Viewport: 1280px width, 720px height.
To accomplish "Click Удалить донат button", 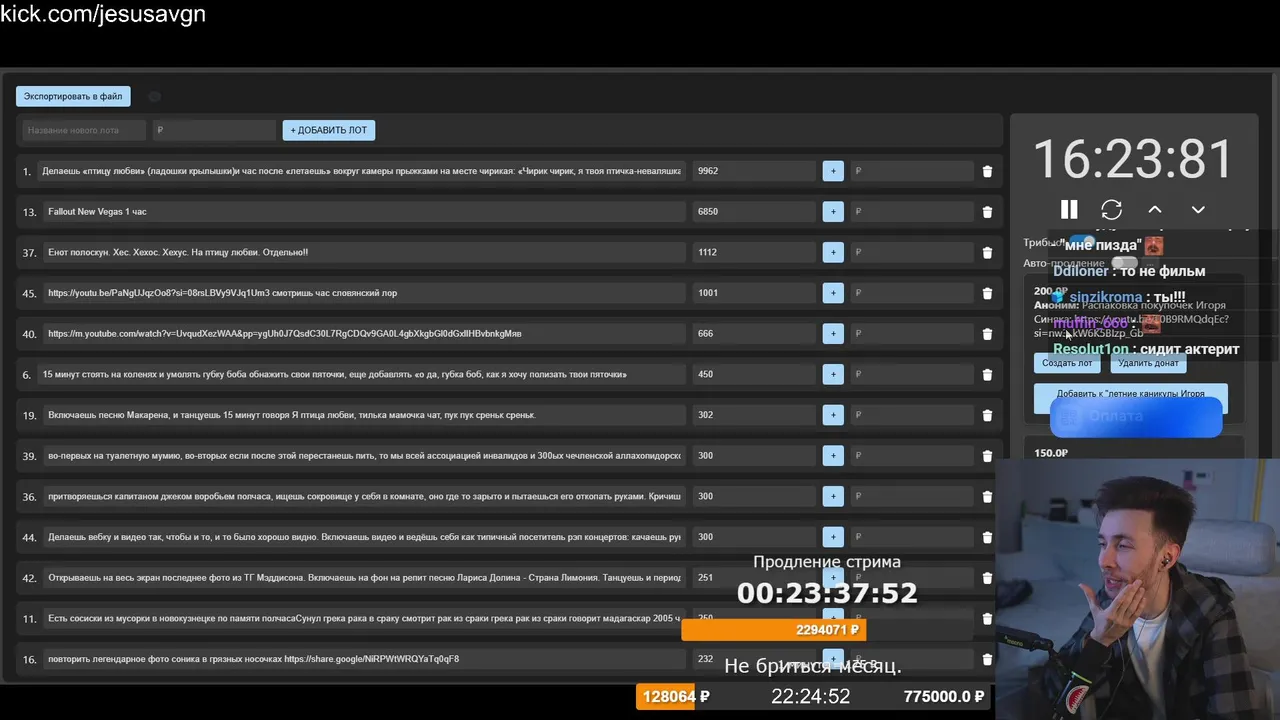I will tap(1148, 363).
